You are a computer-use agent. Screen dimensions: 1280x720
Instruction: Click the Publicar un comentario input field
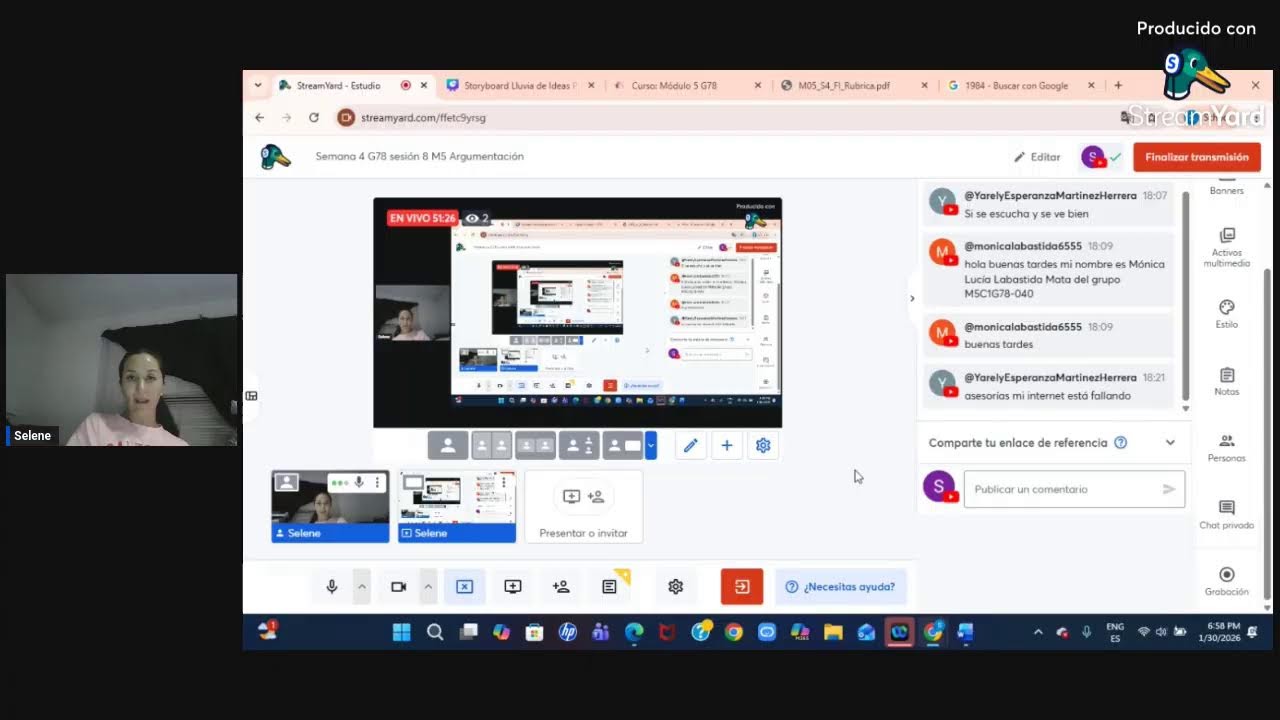tap(1074, 489)
